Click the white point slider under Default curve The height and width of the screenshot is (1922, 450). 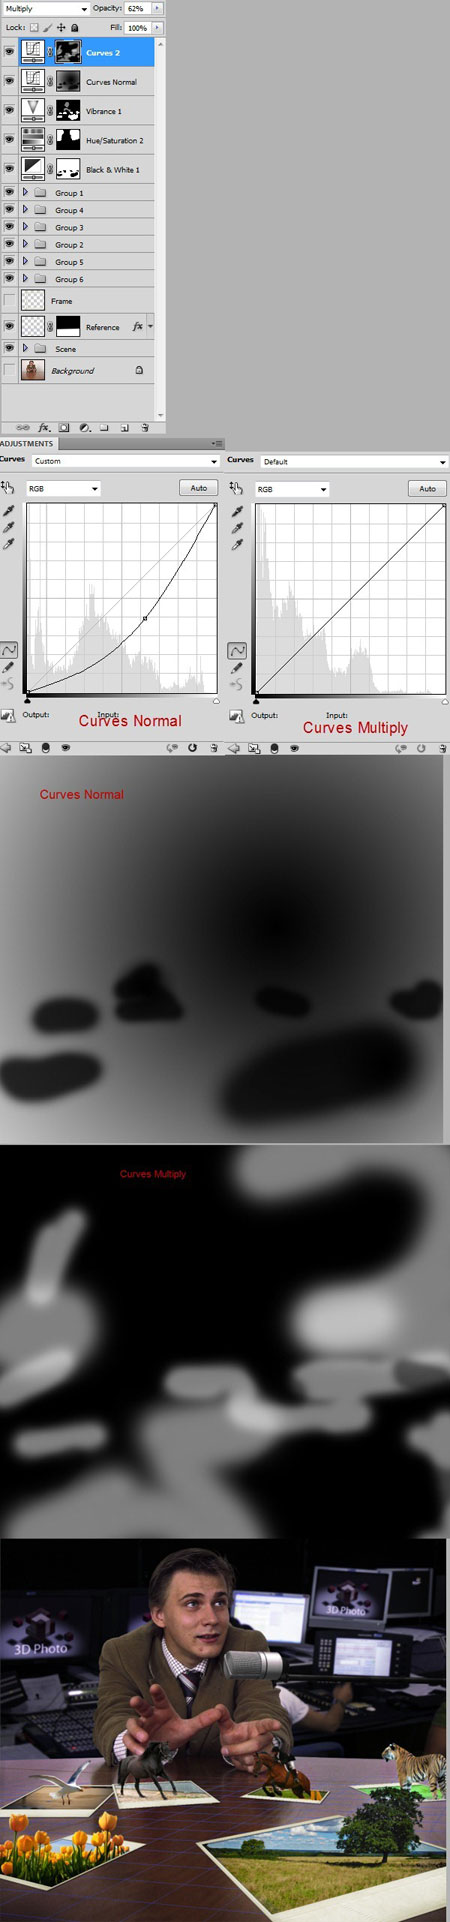pos(445,700)
